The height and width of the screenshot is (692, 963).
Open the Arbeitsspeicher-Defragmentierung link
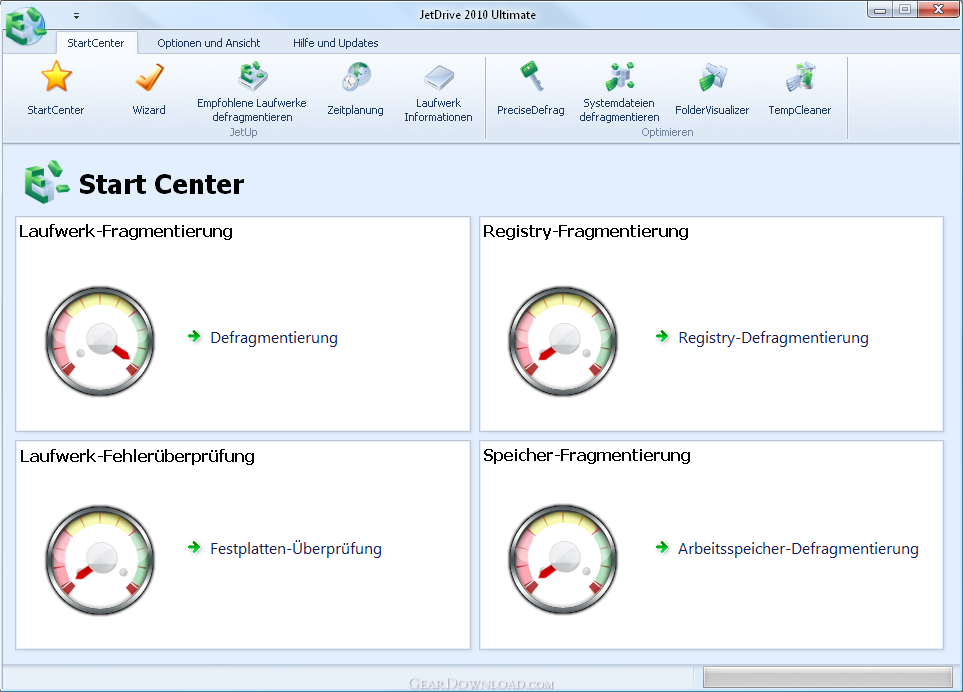(x=798, y=548)
